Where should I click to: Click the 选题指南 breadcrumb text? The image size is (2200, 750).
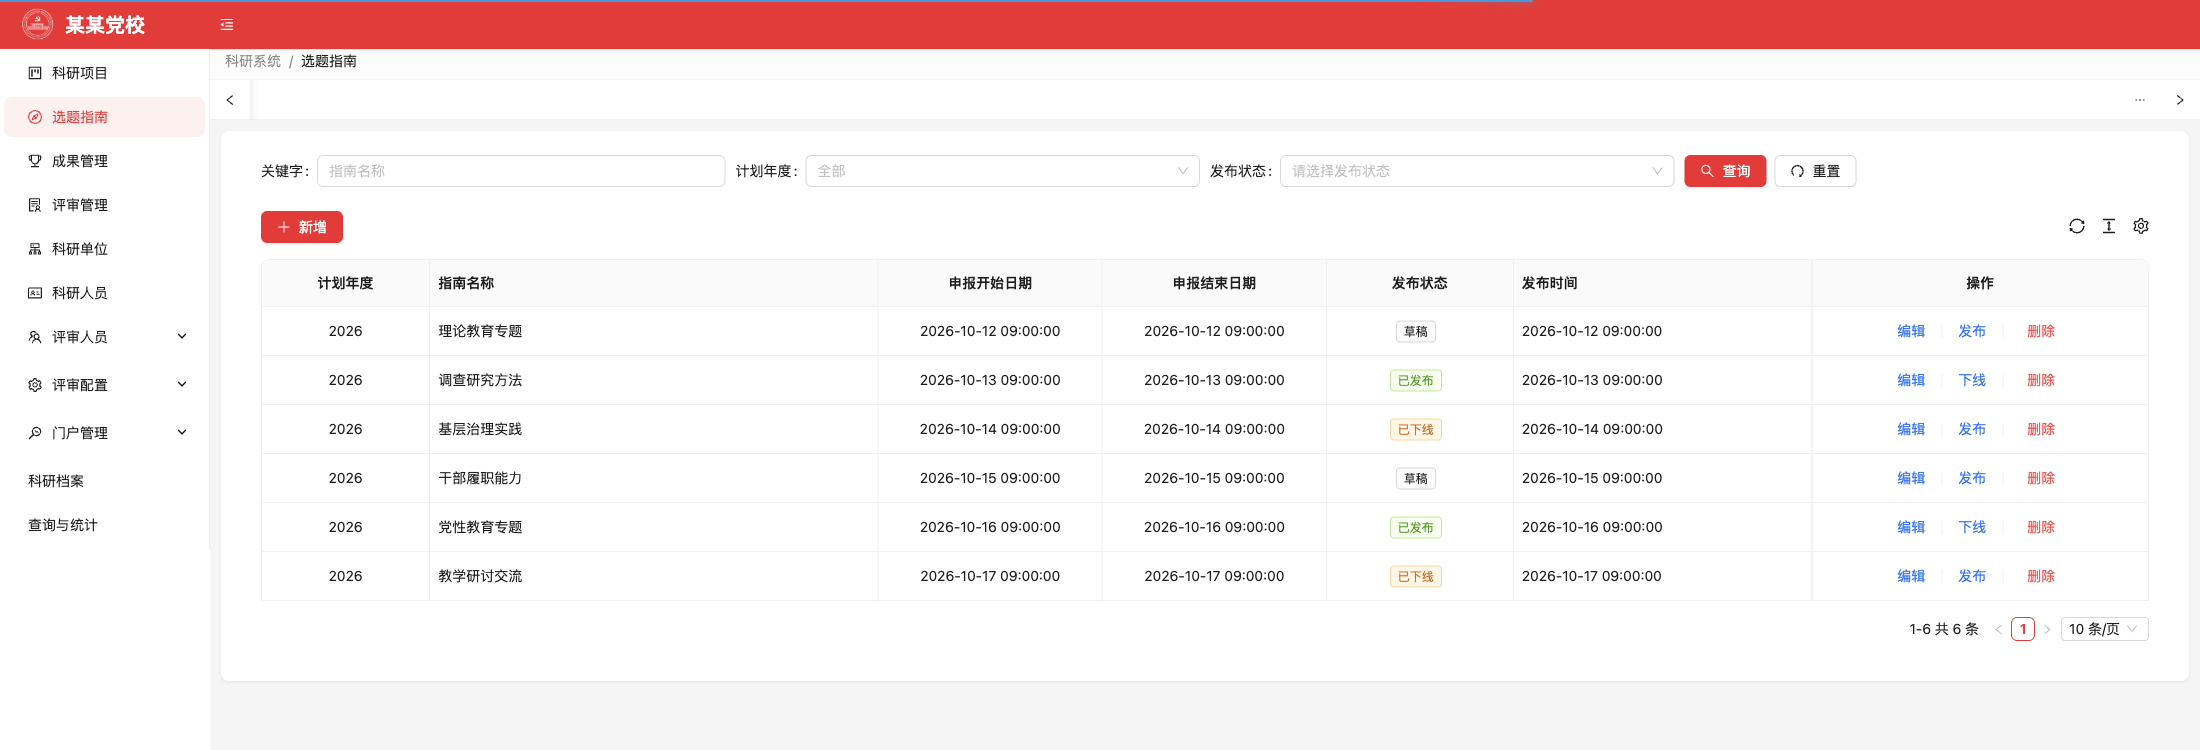pos(329,61)
